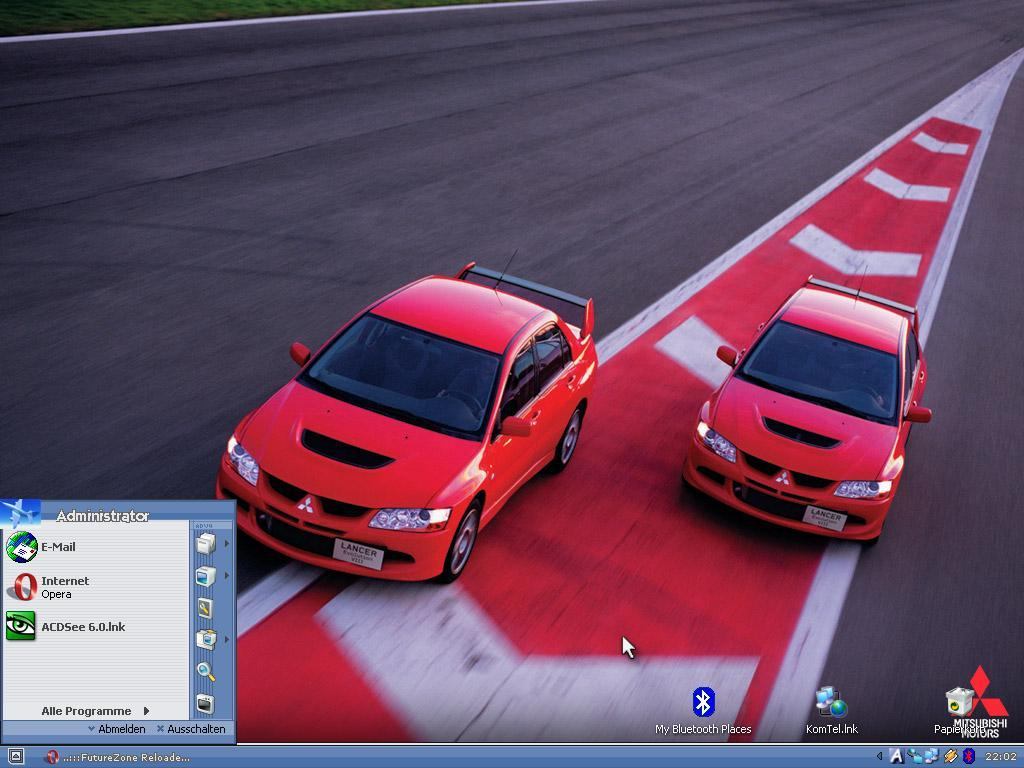Screen dimensions: 1024x768
Task: Expand Alle Programme list
Action: tap(95, 711)
